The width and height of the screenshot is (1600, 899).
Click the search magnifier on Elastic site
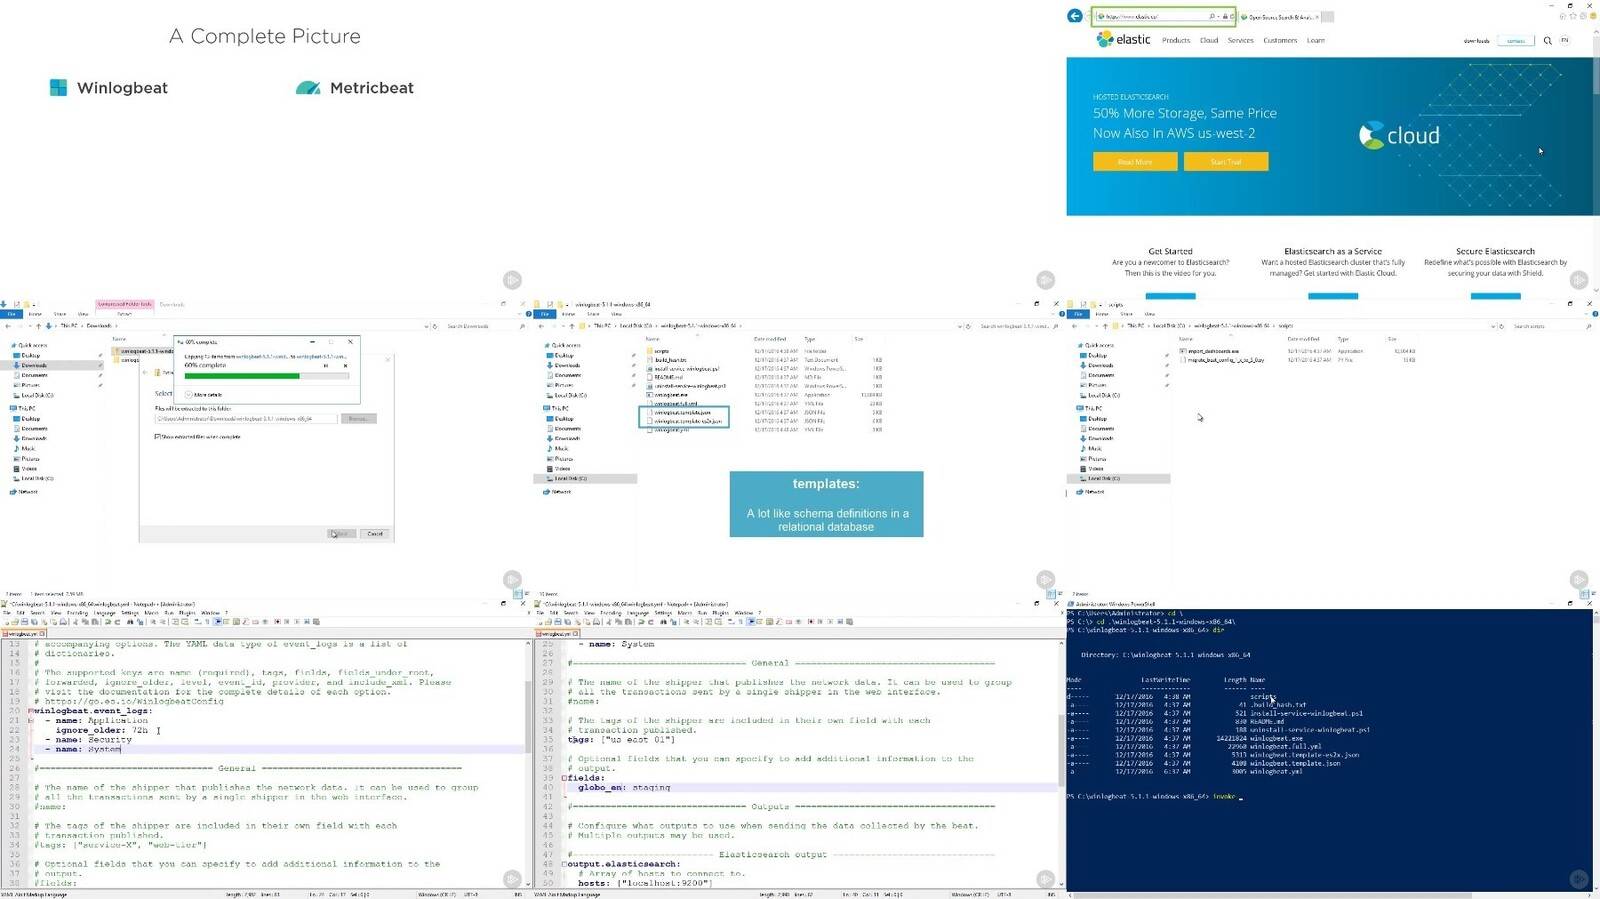click(x=1548, y=41)
